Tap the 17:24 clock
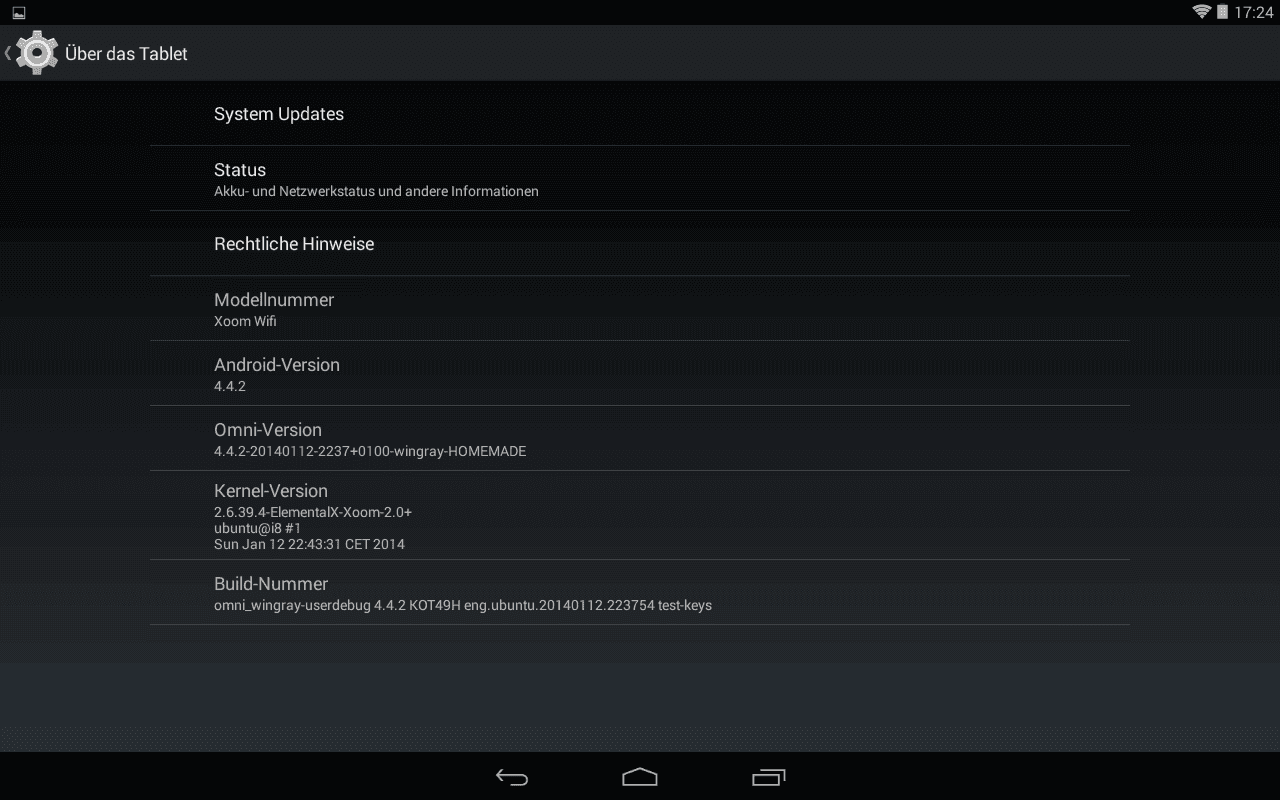The width and height of the screenshot is (1280, 800). [x=1254, y=13]
